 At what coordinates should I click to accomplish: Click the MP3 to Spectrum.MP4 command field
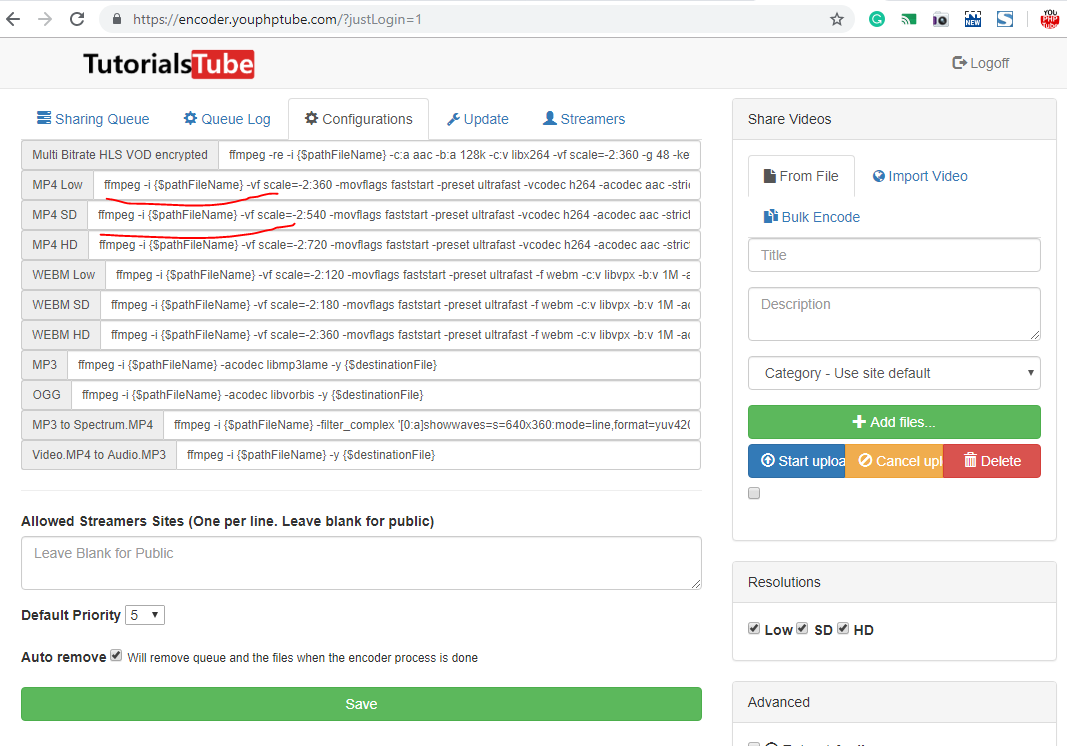tap(432, 425)
